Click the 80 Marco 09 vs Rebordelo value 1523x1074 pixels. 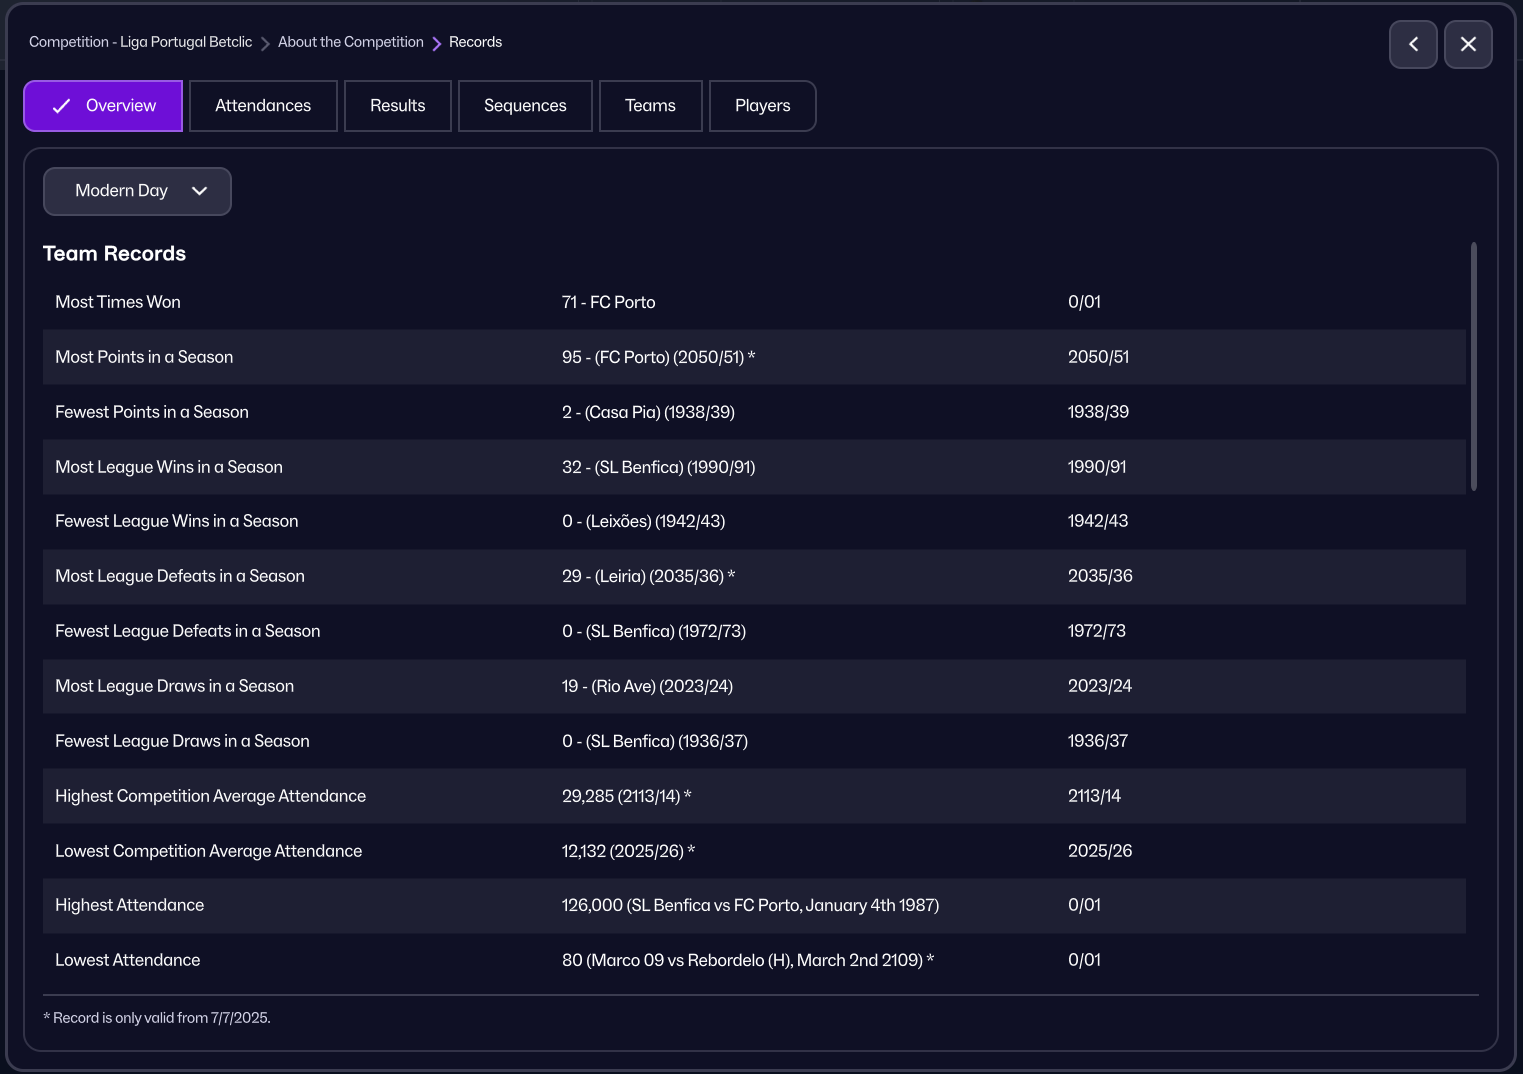pyautogui.click(x=748, y=960)
